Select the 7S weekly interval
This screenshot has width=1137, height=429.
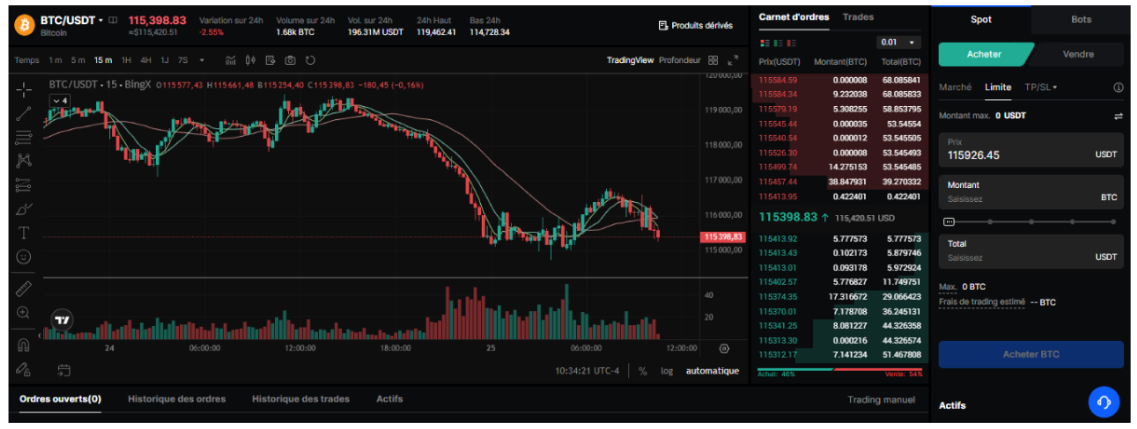[x=183, y=60]
